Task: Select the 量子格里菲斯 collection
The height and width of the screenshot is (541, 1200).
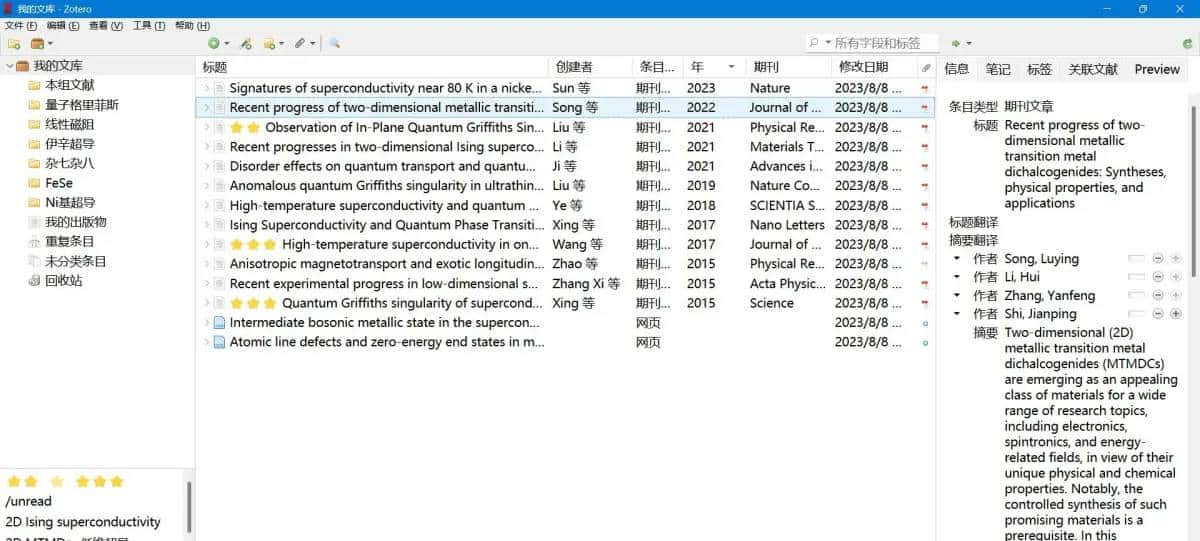Action: (81, 105)
